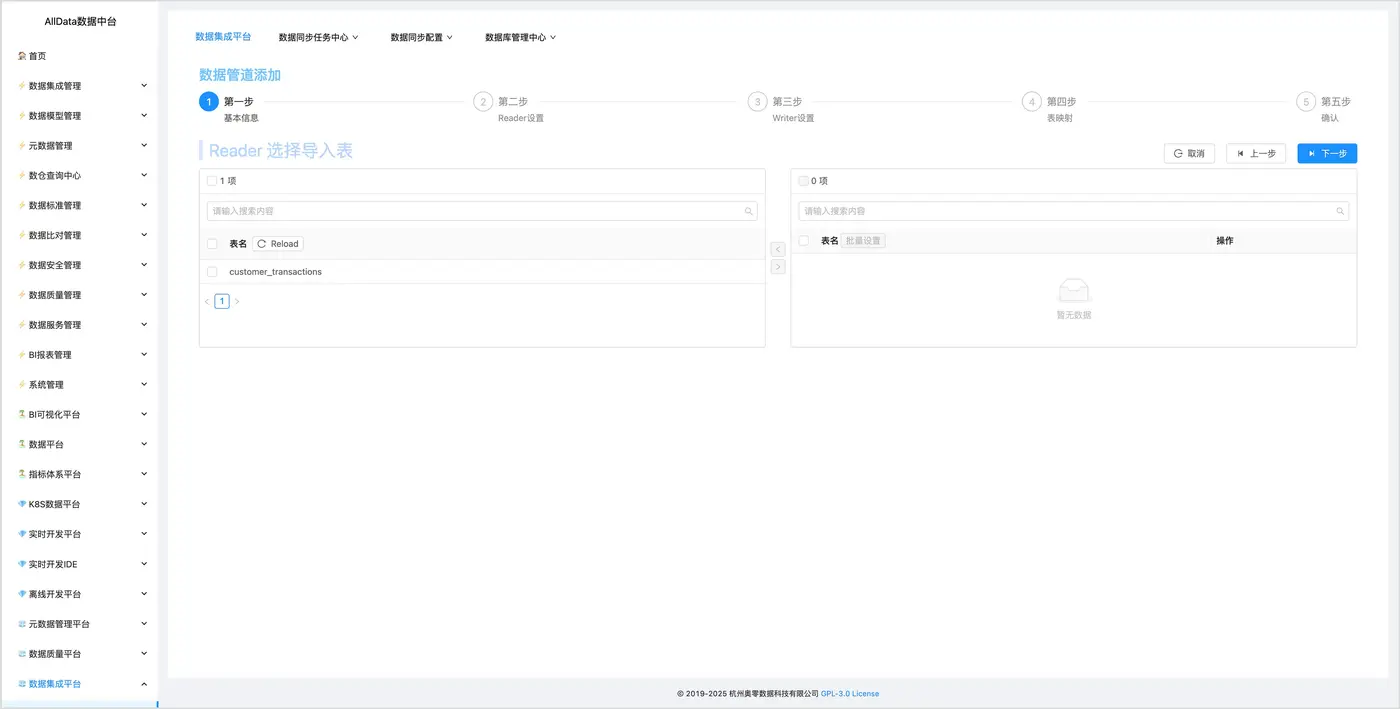
Task: Go to 首页 in the sidebar
Action: [x=37, y=56]
